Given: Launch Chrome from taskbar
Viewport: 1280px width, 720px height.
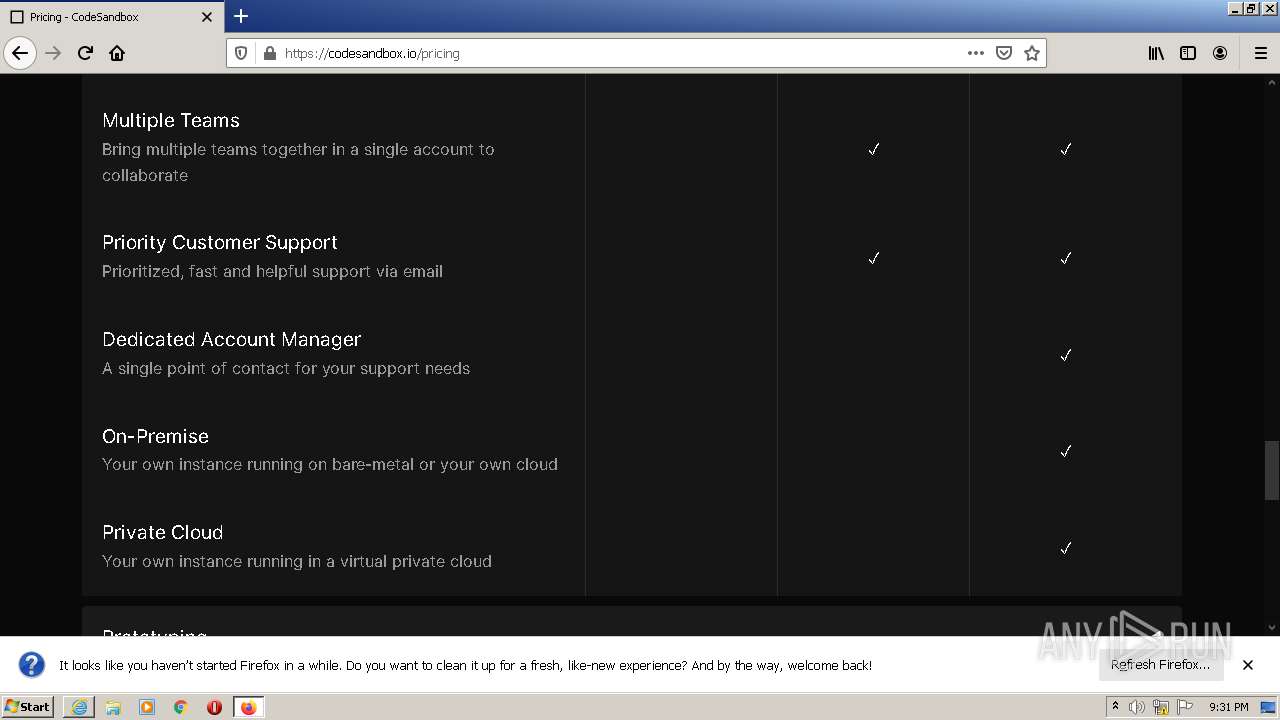Looking at the screenshot, I should [x=181, y=707].
